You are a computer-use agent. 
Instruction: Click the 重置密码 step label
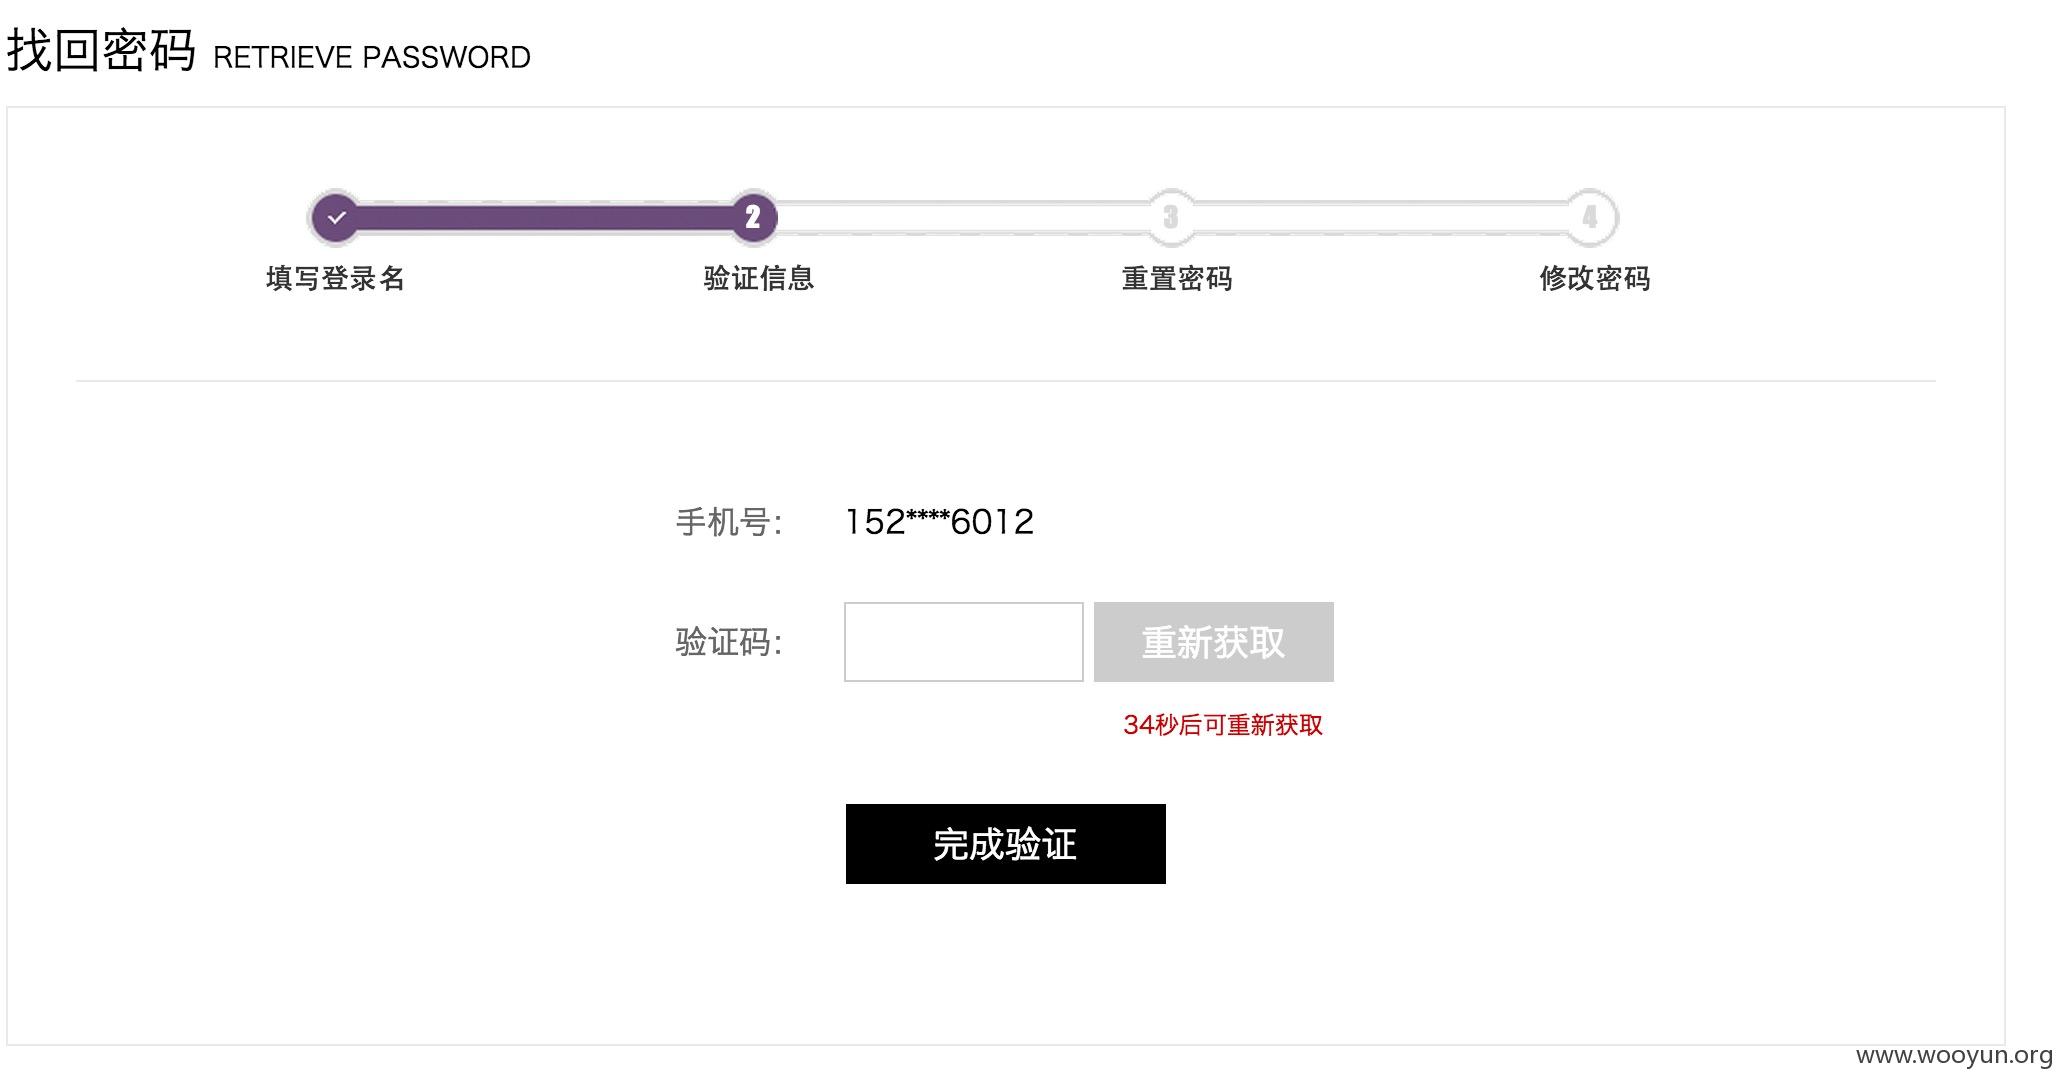point(1177,278)
